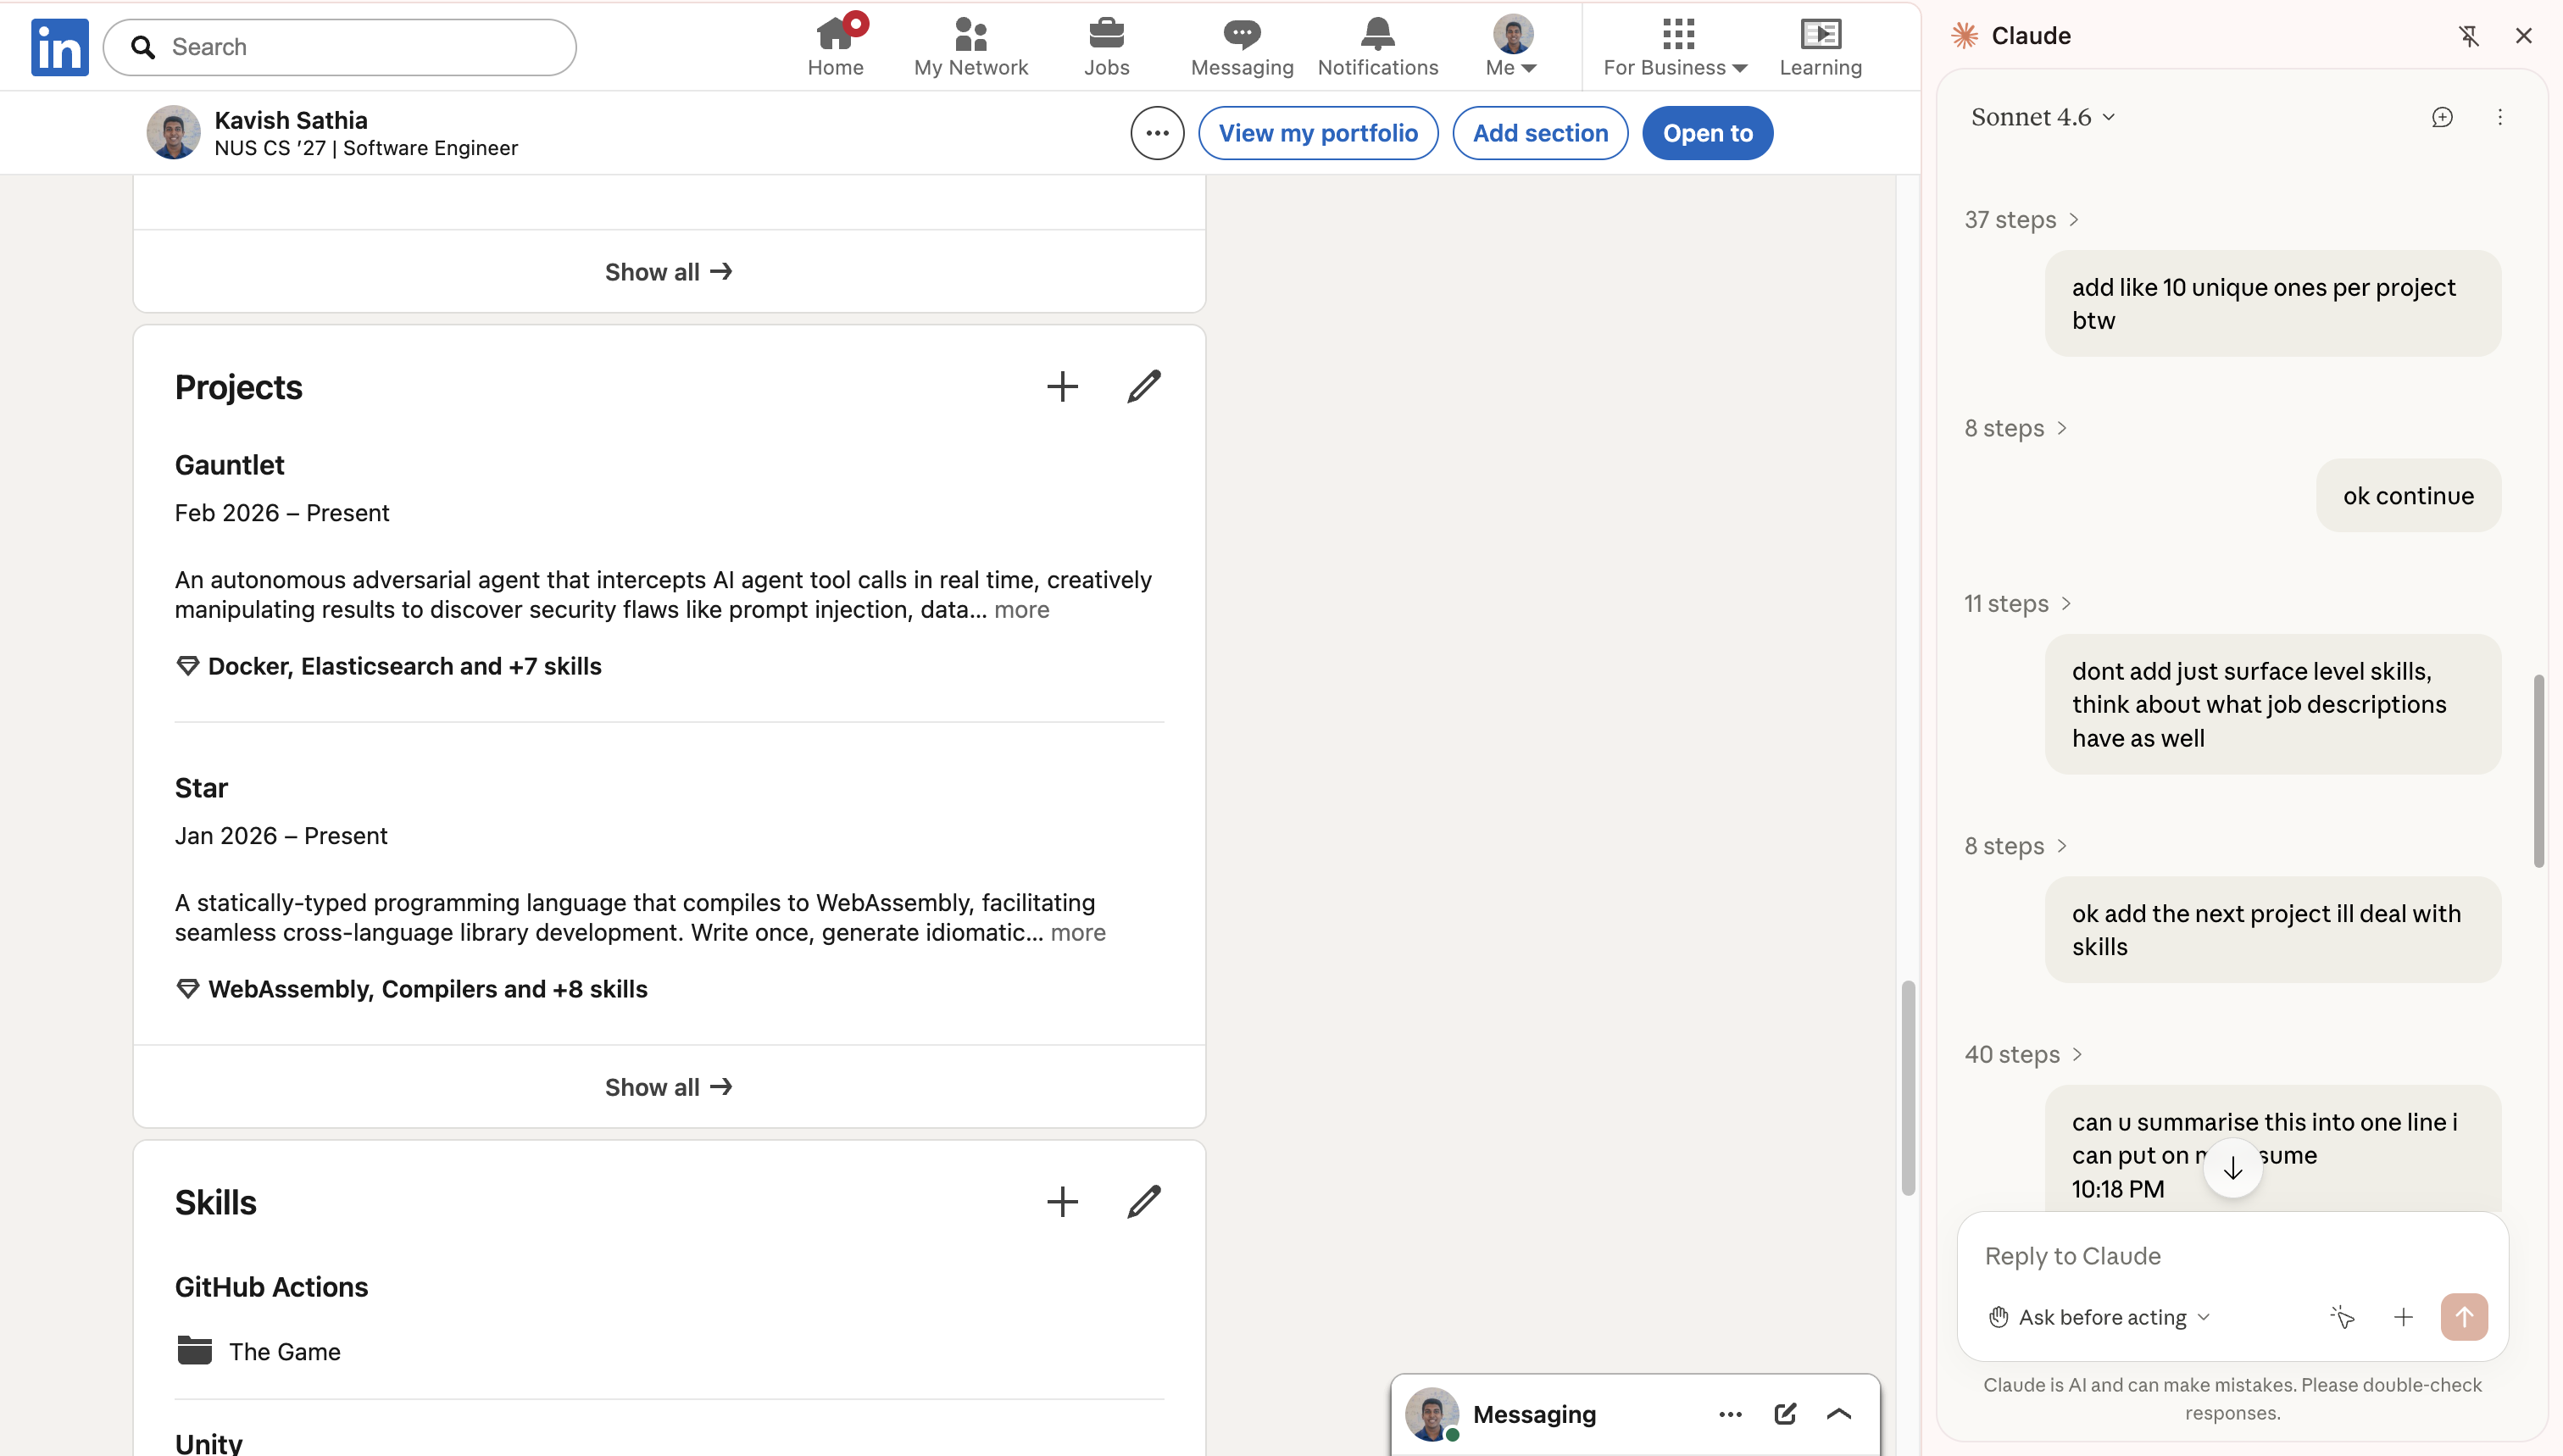Start new chat in Claude panel
2563x1456 pixels.
coord(2442,117)
